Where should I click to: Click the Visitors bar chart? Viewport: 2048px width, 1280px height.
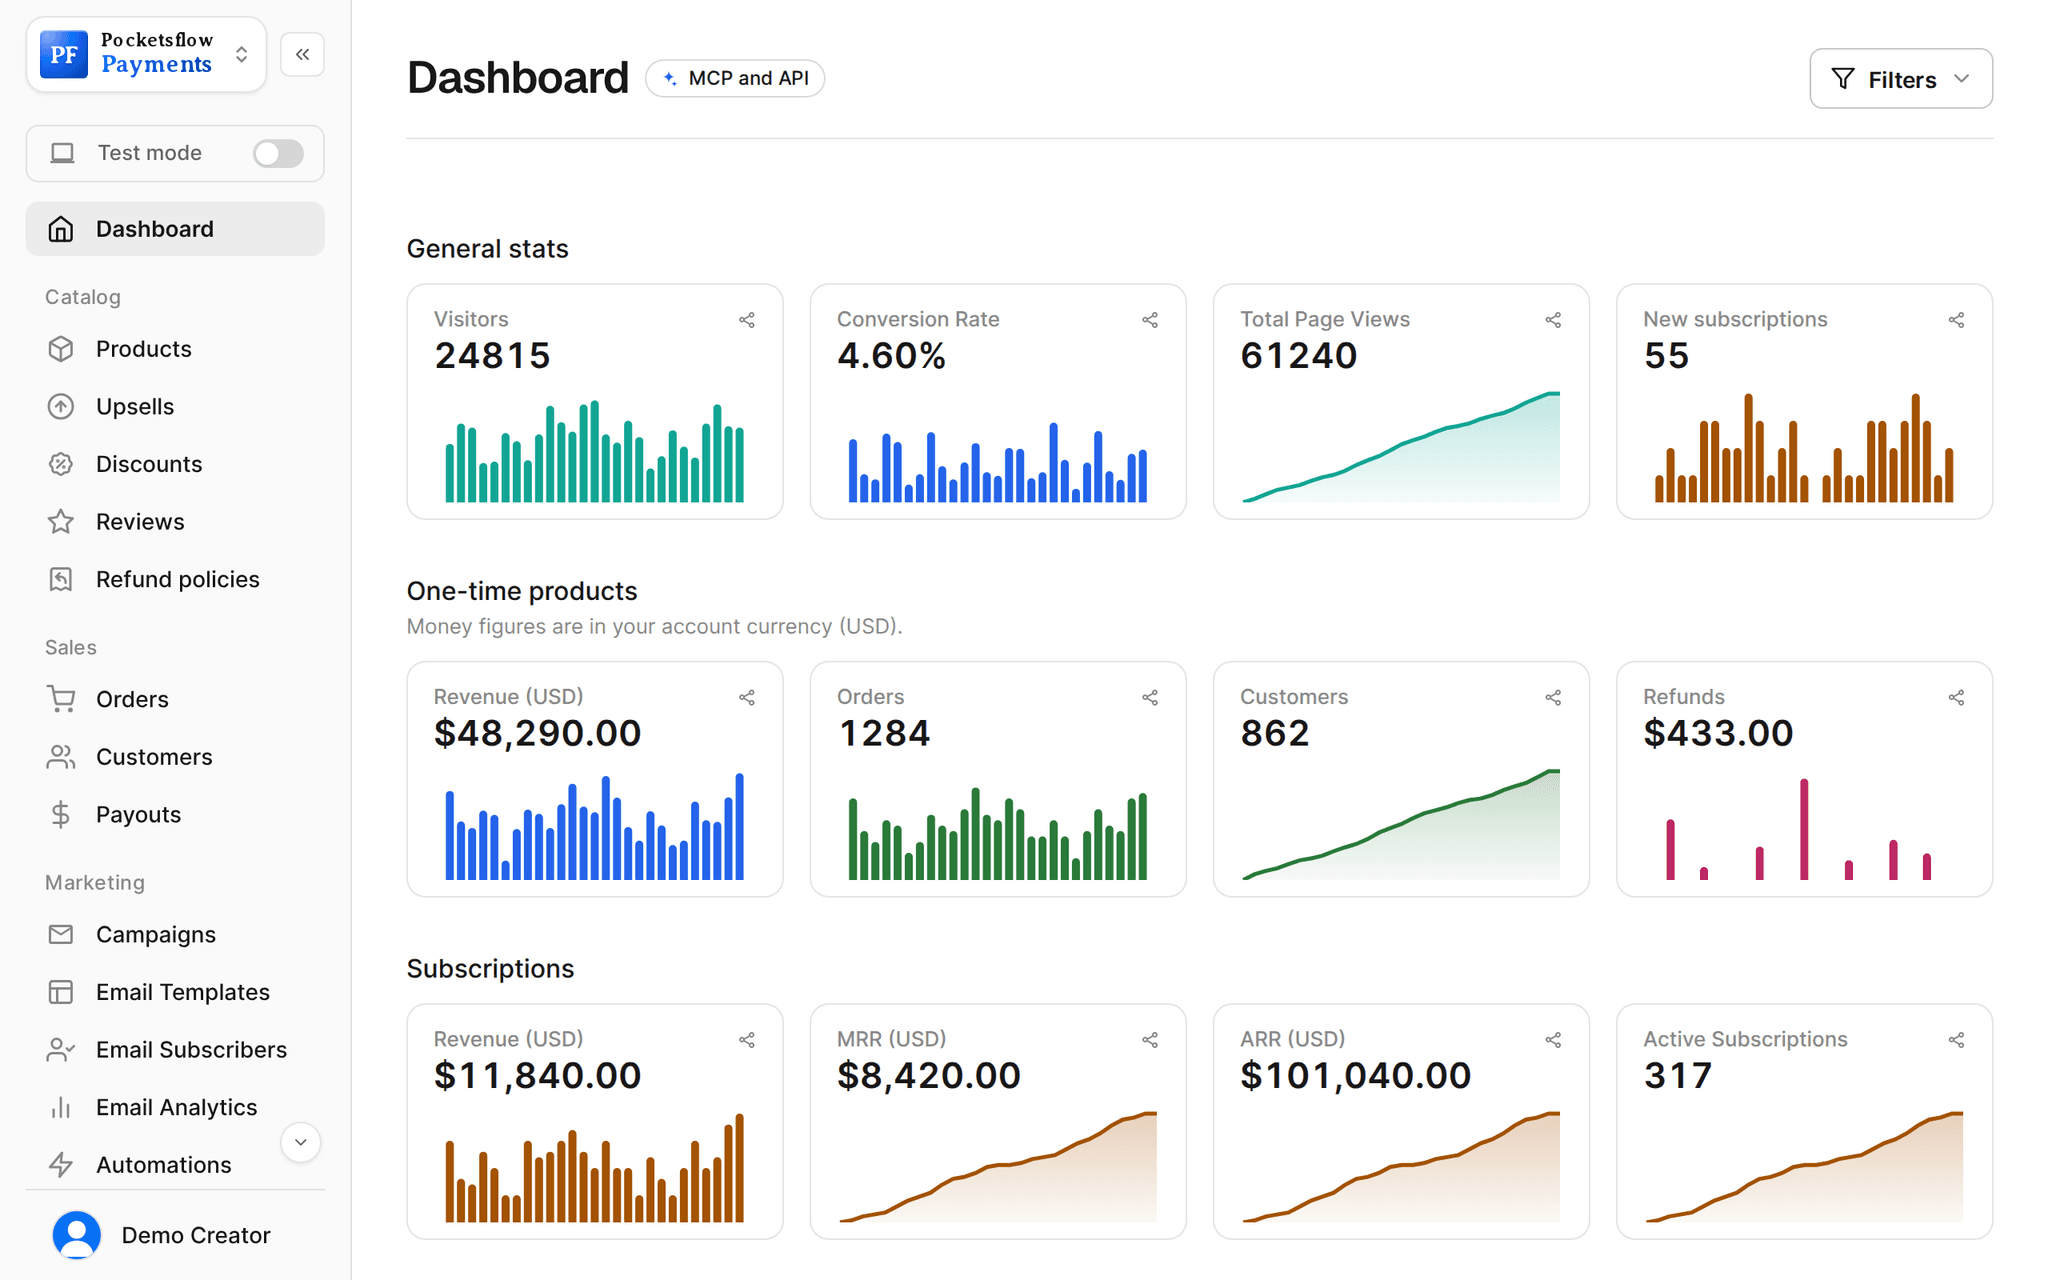[595, 451]
